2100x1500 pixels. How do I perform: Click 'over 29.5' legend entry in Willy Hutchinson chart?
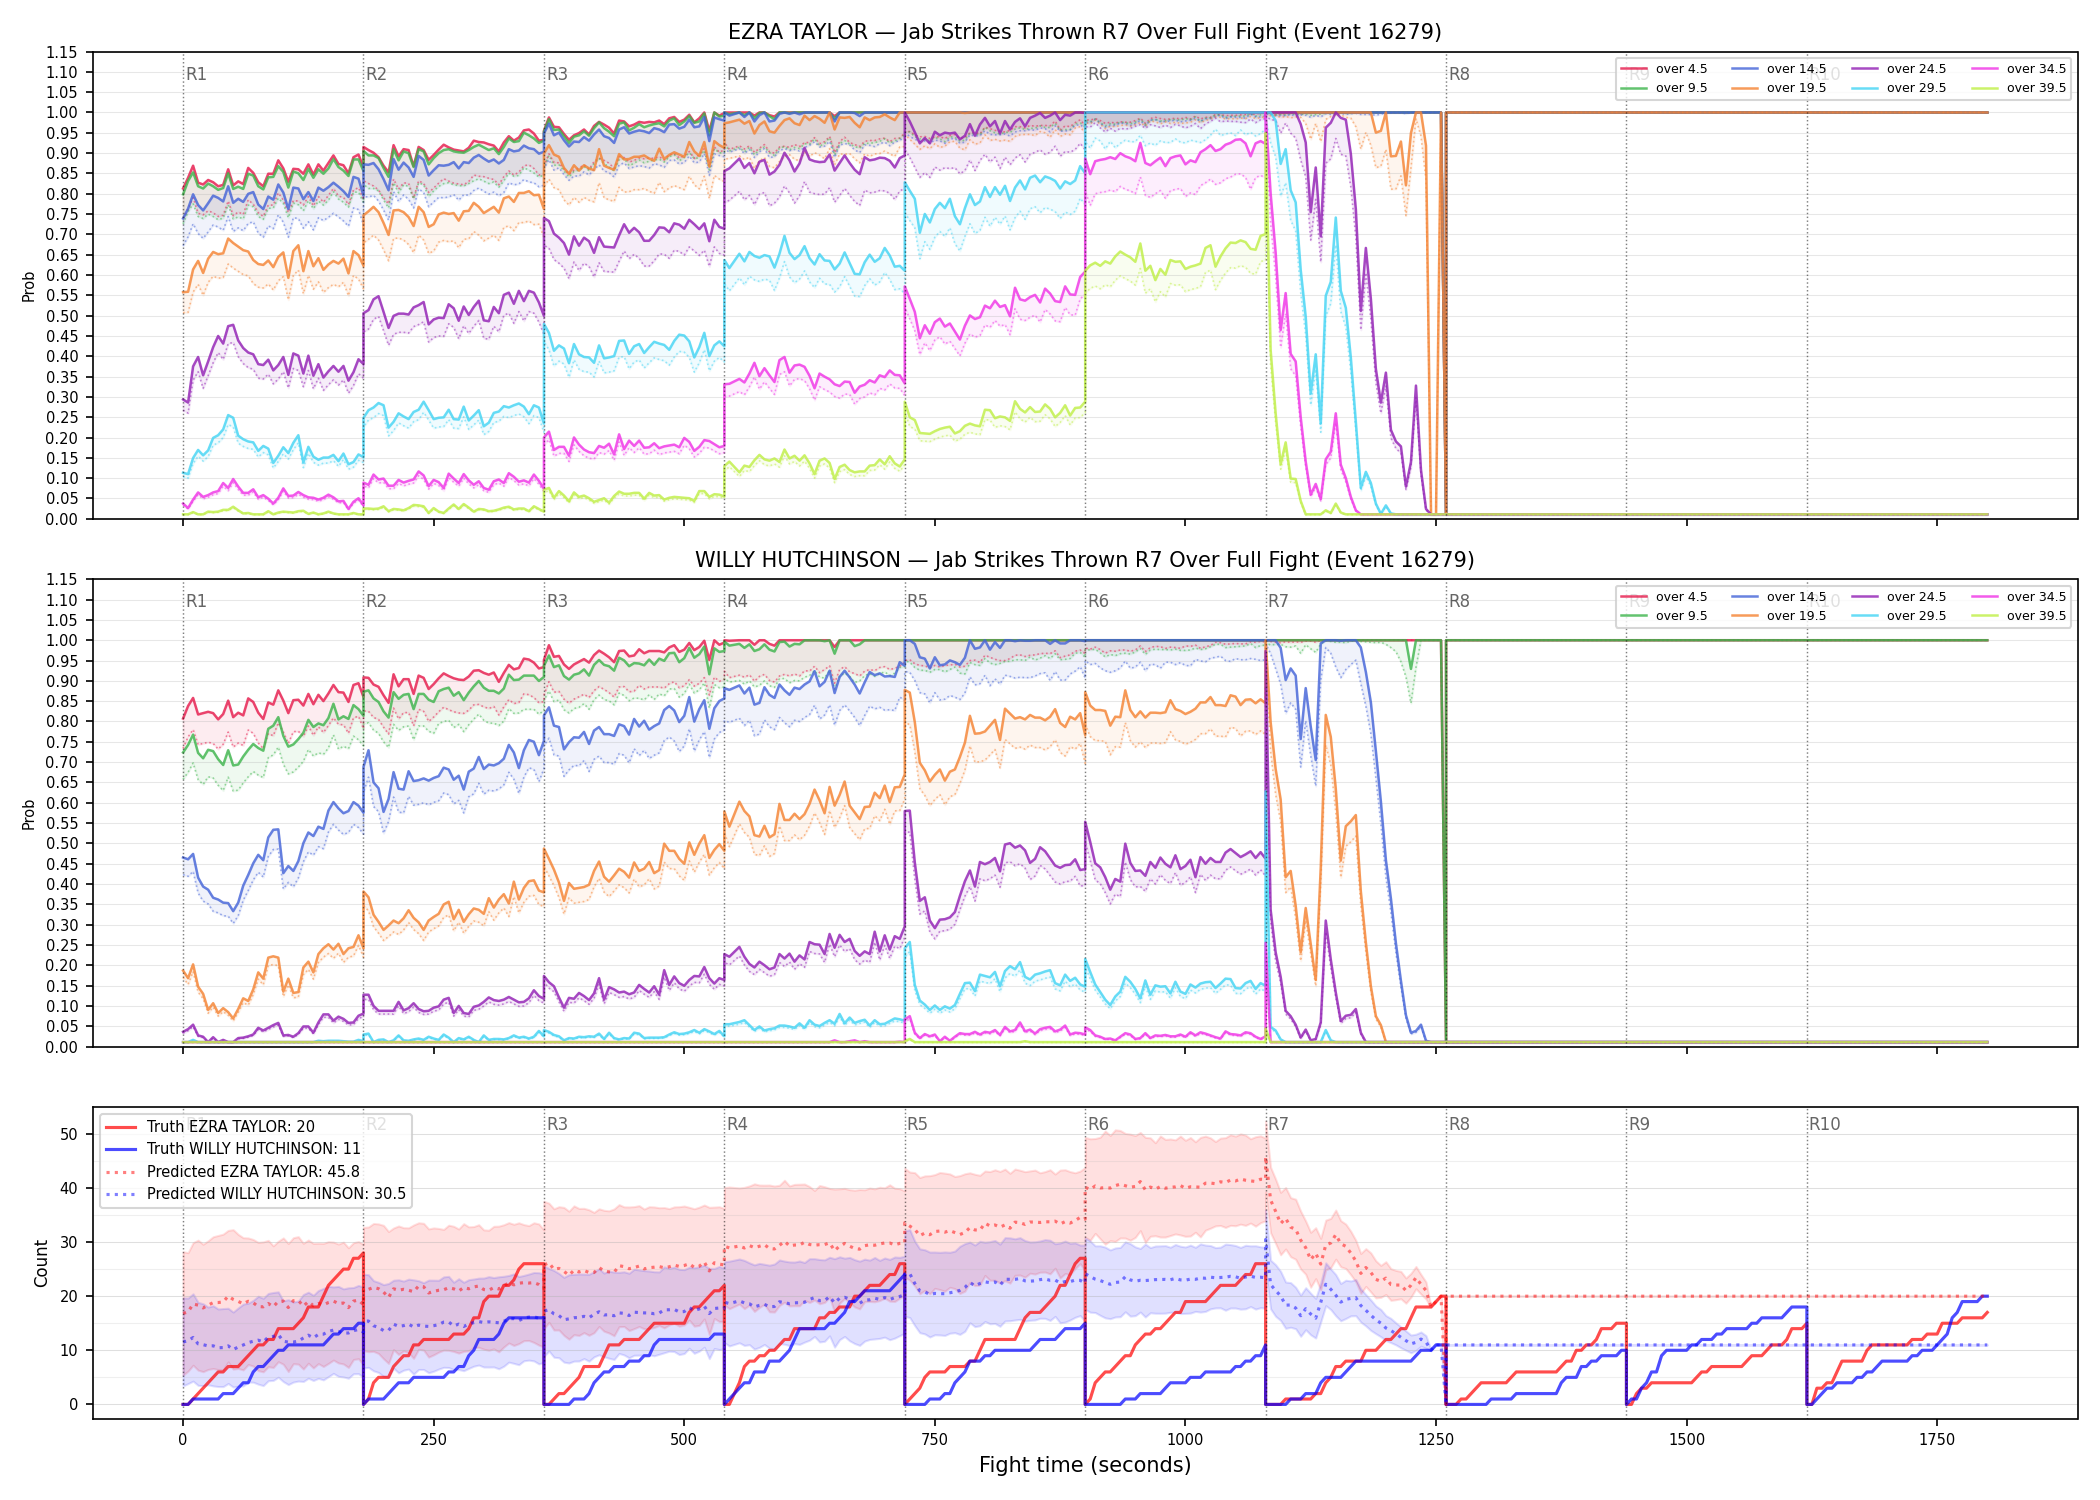click(1898, 616)
